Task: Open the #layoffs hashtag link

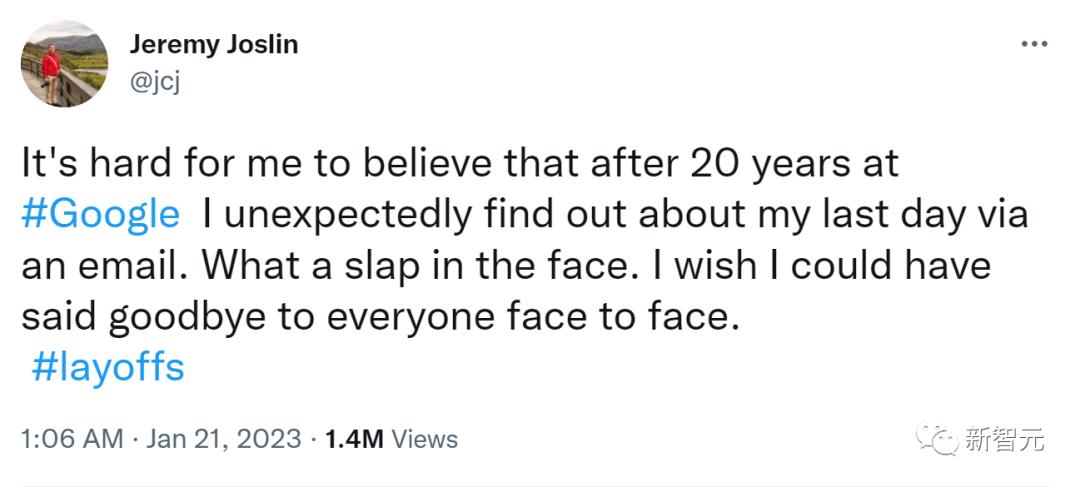Action: (x=107, y=367)
